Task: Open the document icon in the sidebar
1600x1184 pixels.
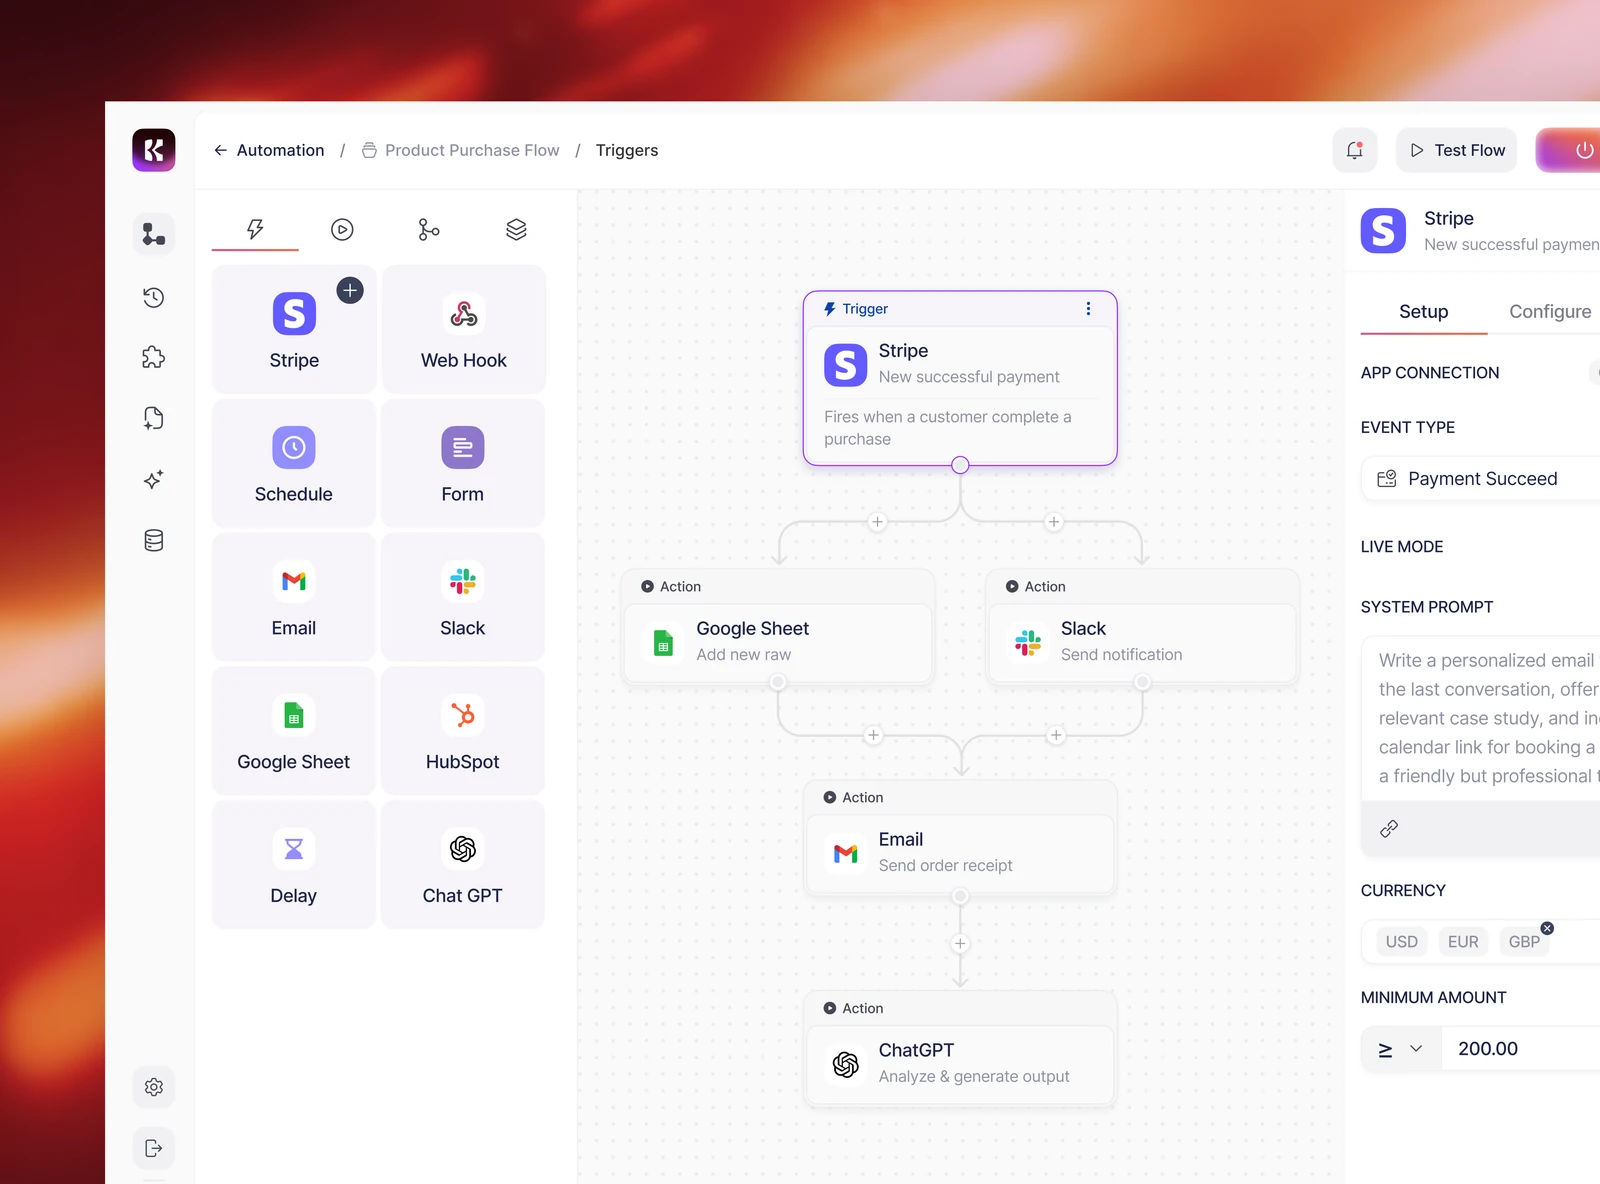Action: [x=153, y=418]
